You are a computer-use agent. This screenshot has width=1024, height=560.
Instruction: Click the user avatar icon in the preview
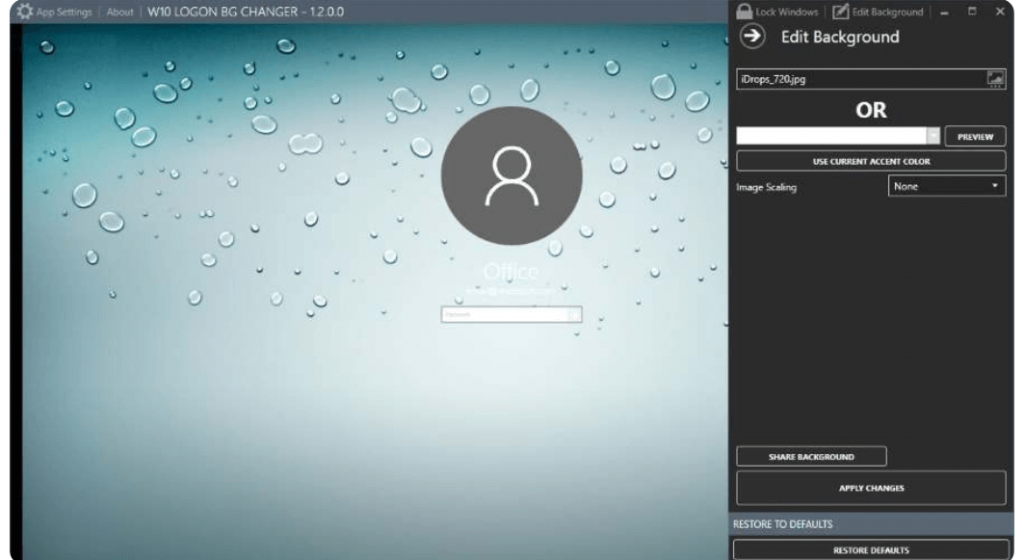pos(511,177)
